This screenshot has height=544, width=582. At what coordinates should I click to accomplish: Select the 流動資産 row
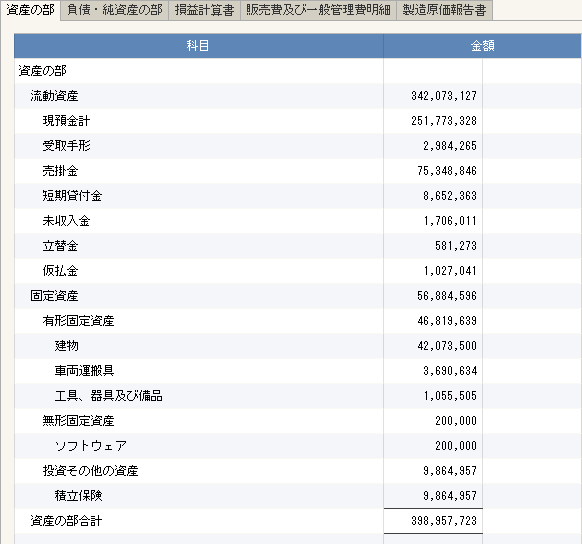tap(298, 96)
